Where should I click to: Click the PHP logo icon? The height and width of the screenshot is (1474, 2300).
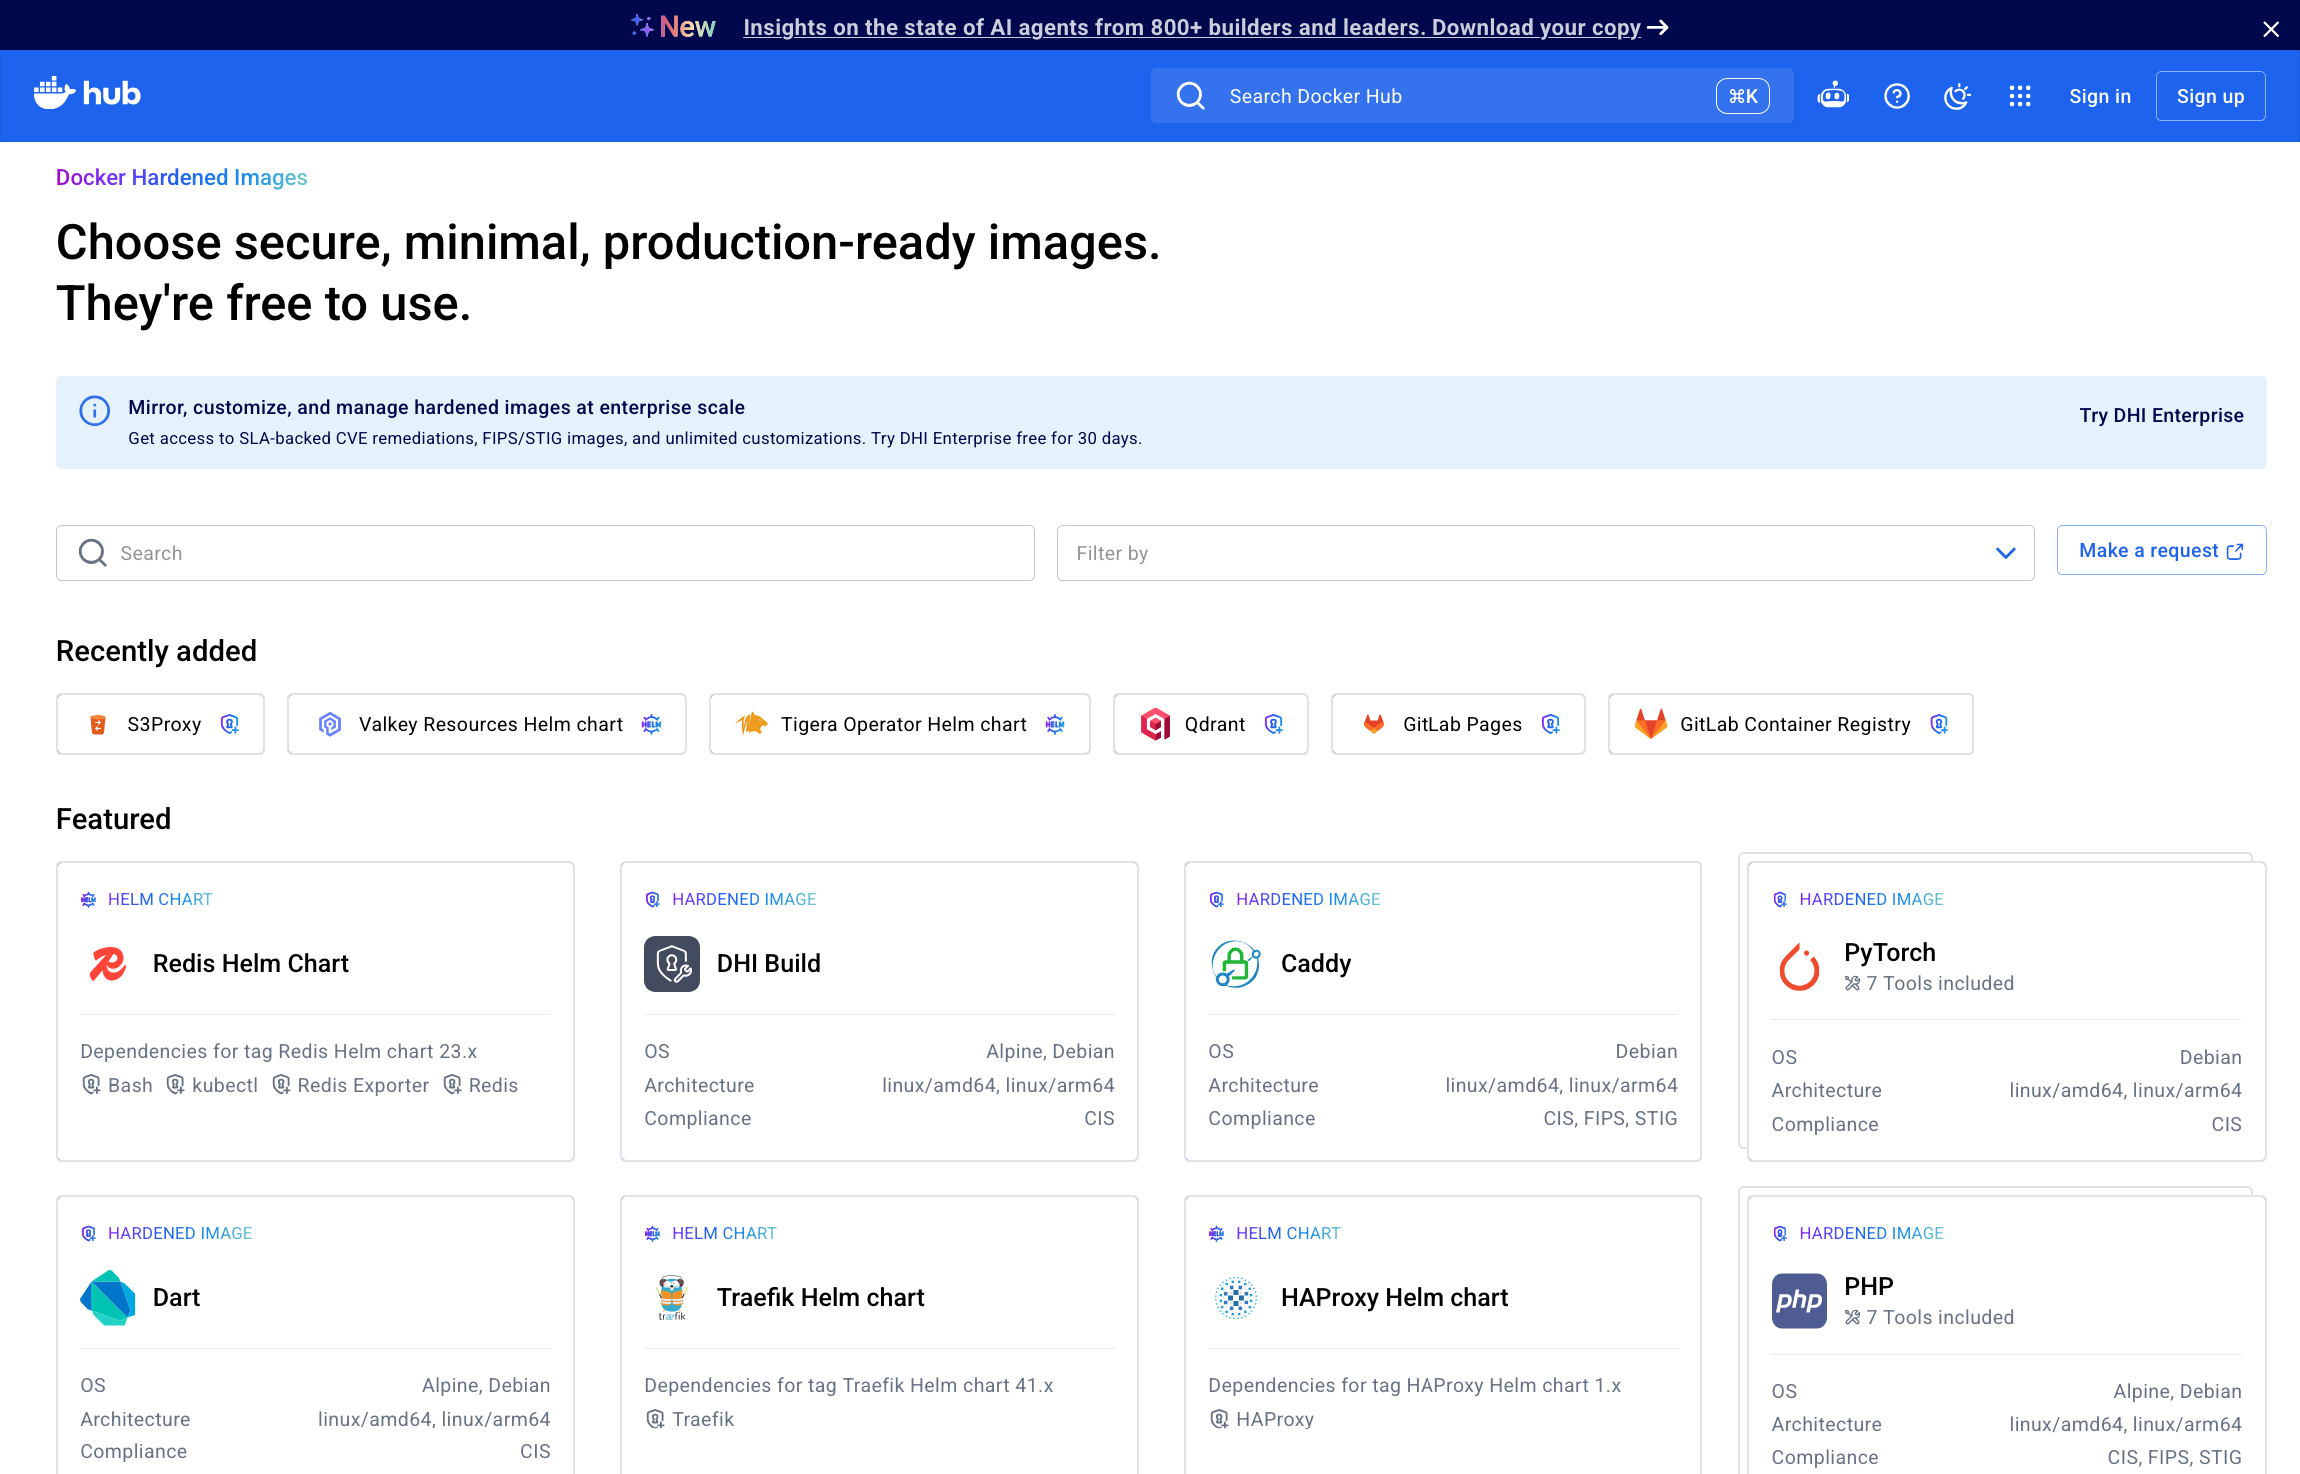[x=1799, y=1301]
